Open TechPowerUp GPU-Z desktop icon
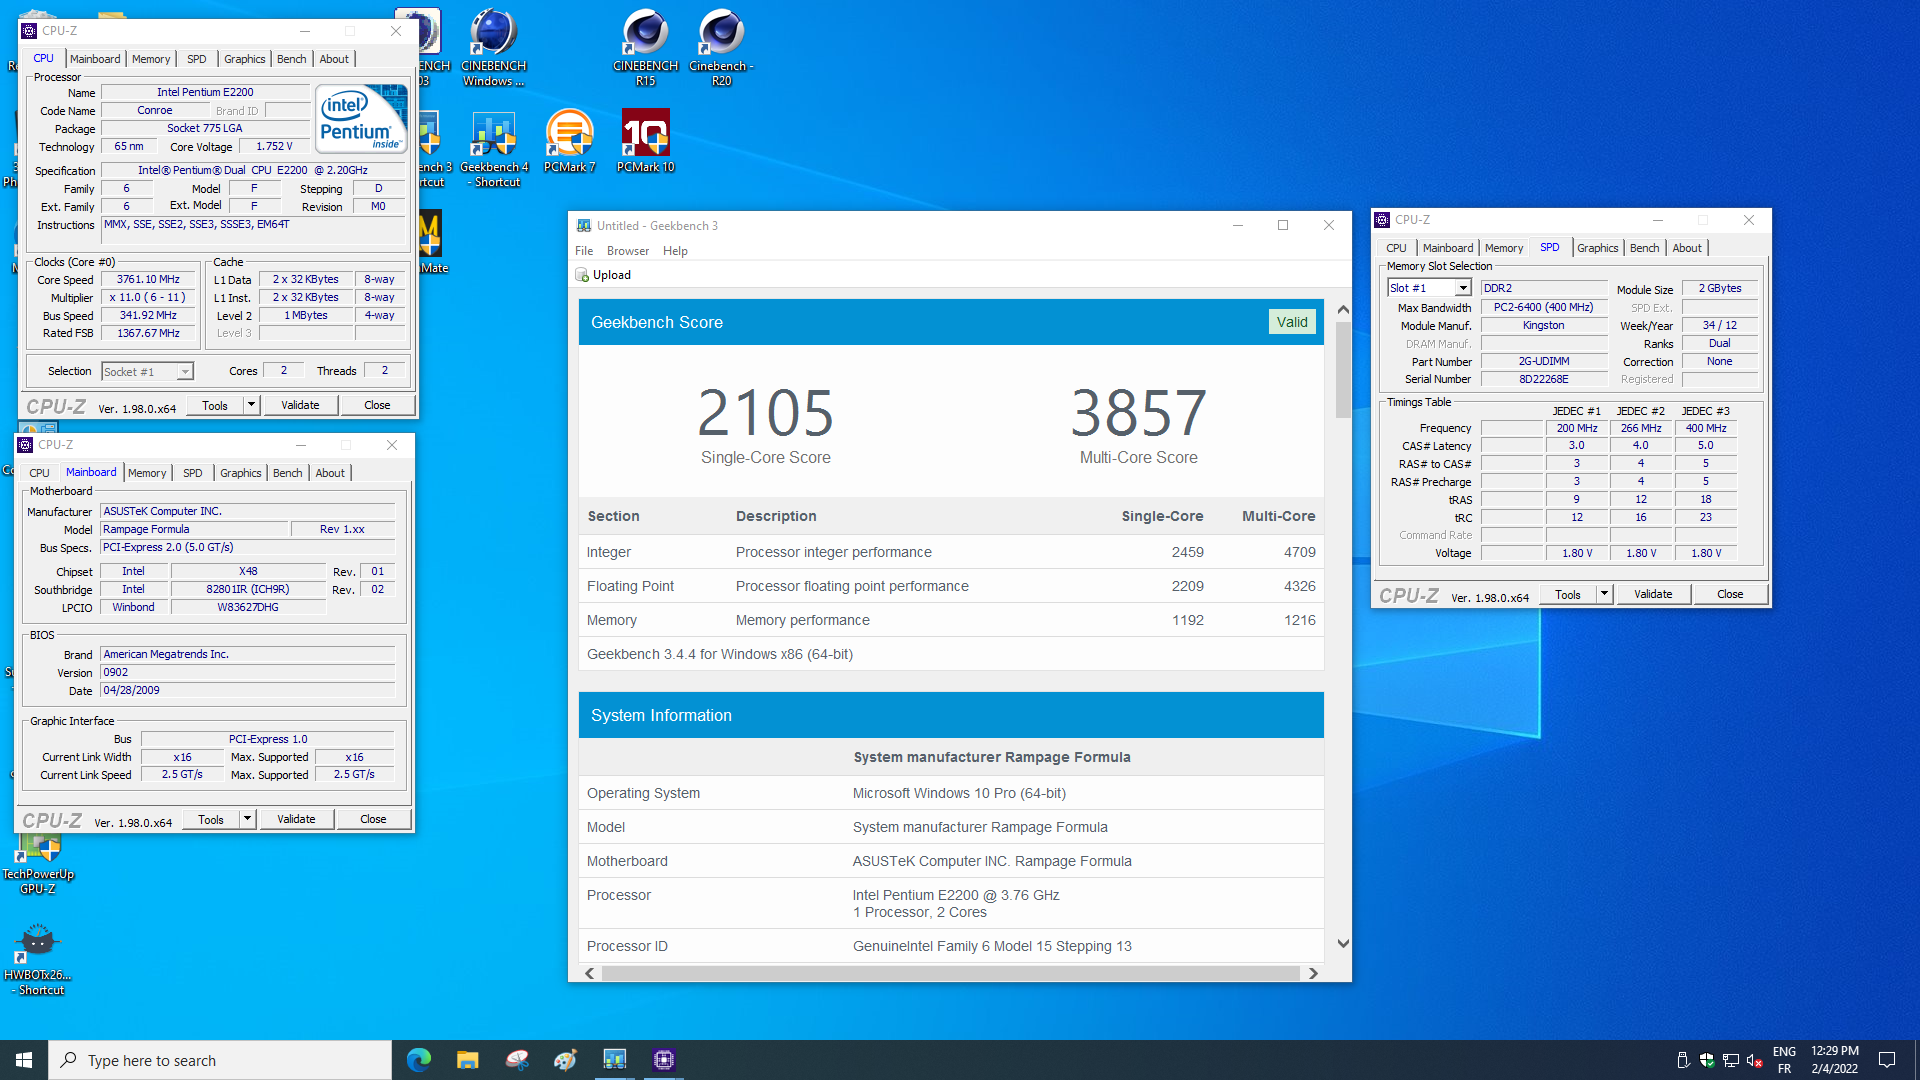1920x1080 pixels. tap(38, 865)
